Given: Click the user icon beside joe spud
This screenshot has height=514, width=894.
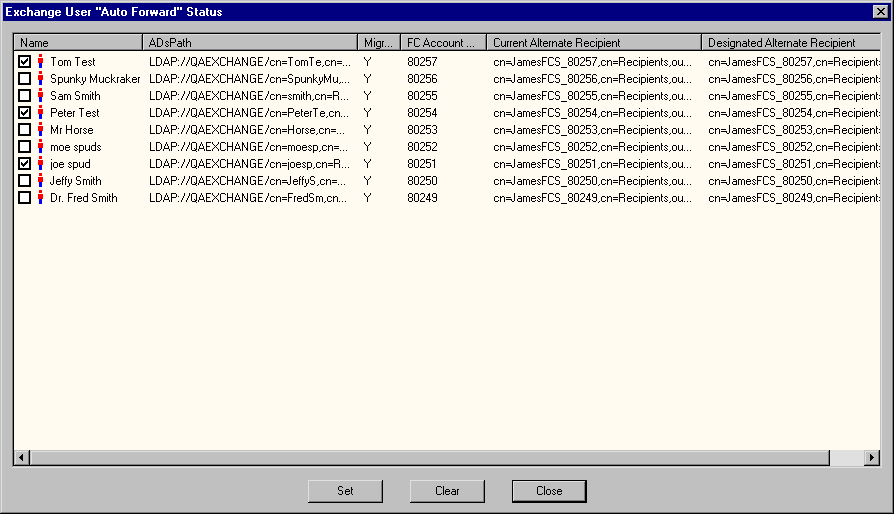Looking at the screenshot, I should point(40,164).
